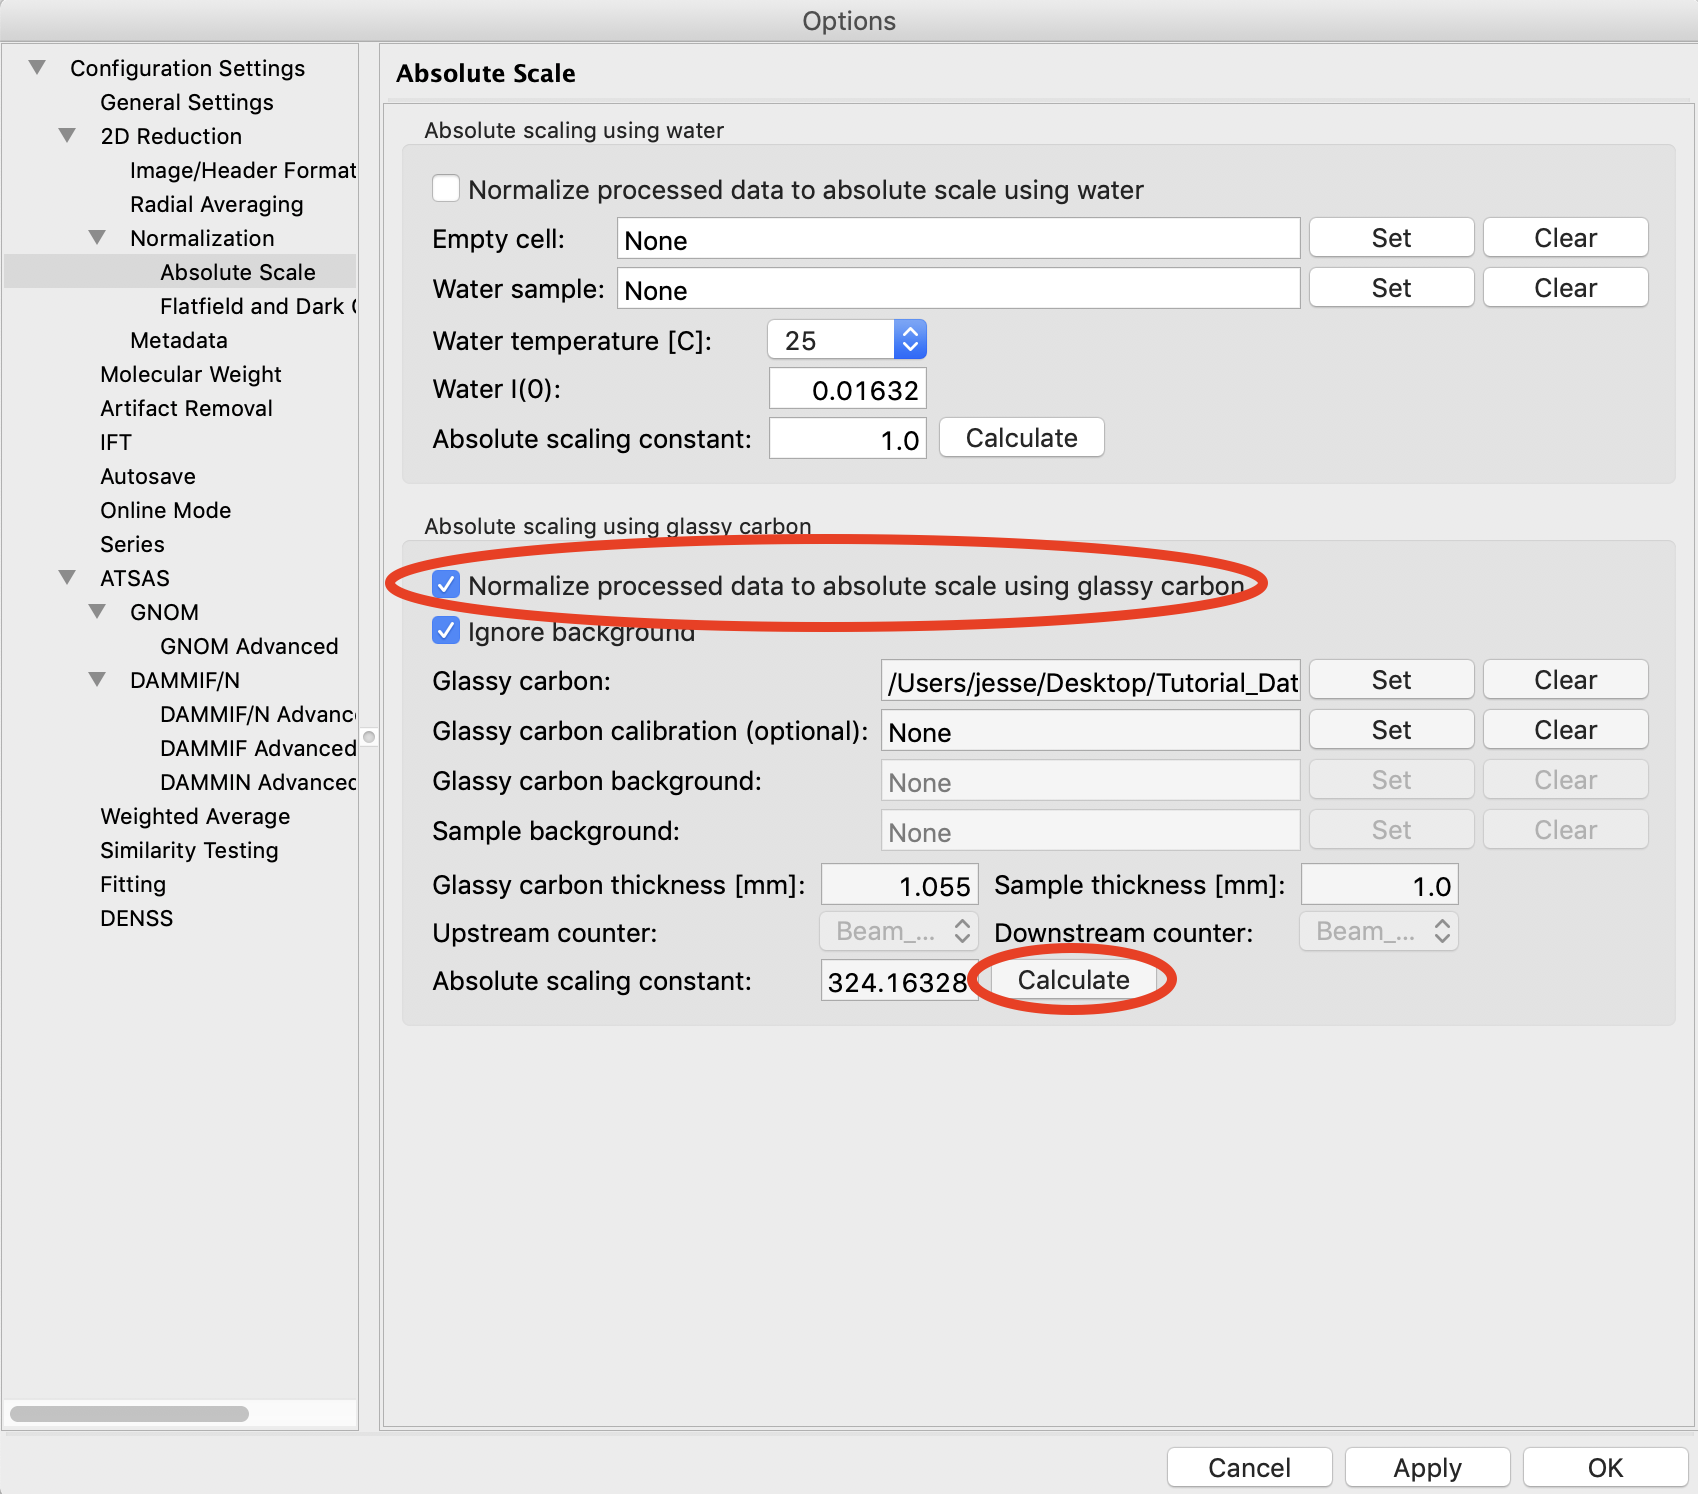Open Fitting settings
This screenshot has height=1494, width=1698.
[133, 884]
